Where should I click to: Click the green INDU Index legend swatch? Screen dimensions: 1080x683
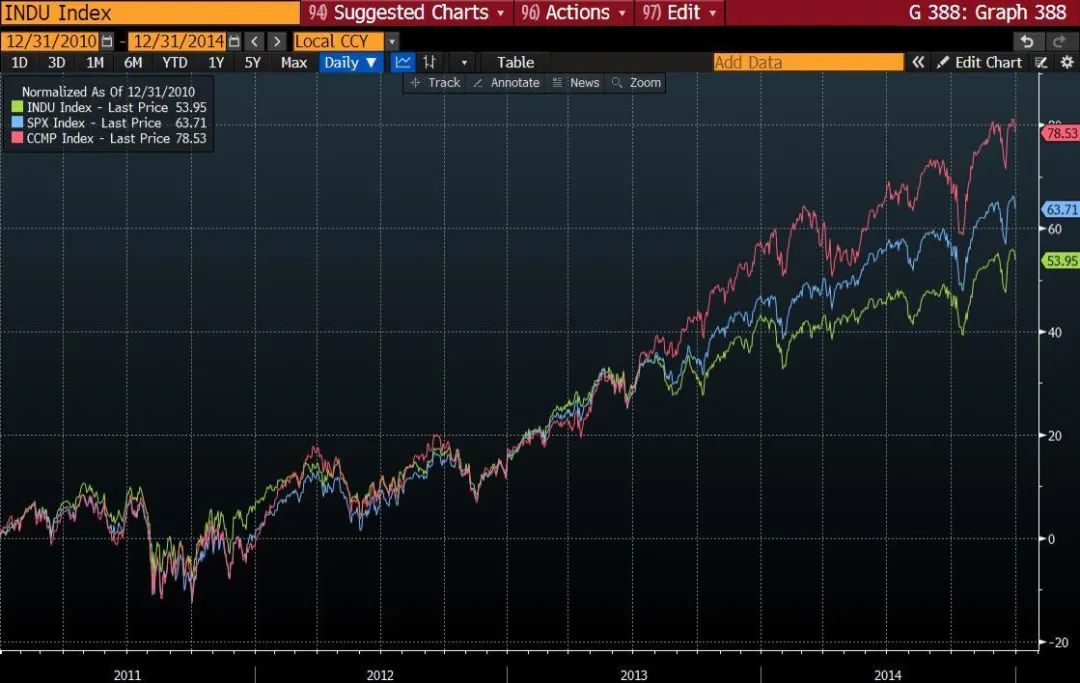pos(17,107)
